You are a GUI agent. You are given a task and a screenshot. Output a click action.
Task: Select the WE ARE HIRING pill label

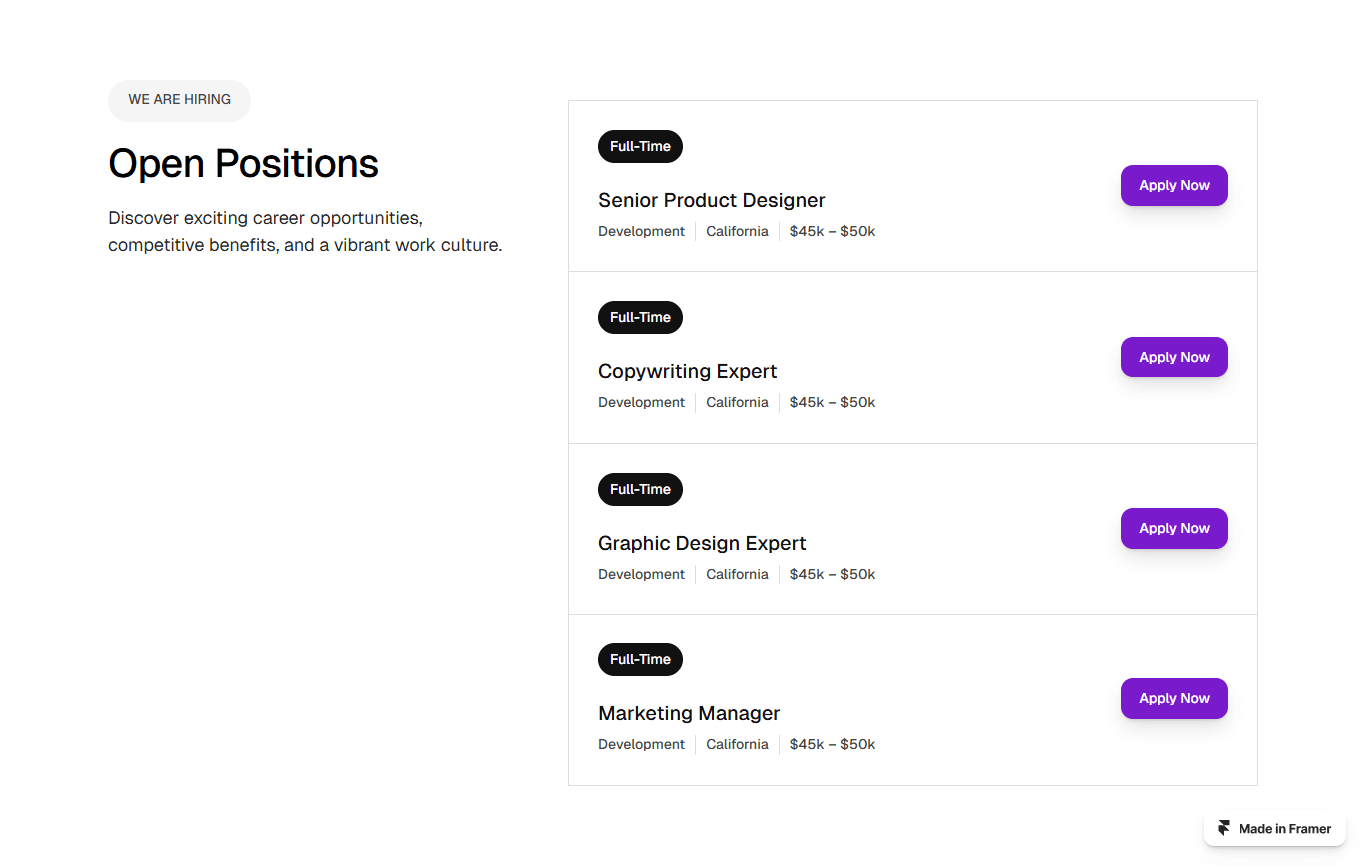[179, 100]
